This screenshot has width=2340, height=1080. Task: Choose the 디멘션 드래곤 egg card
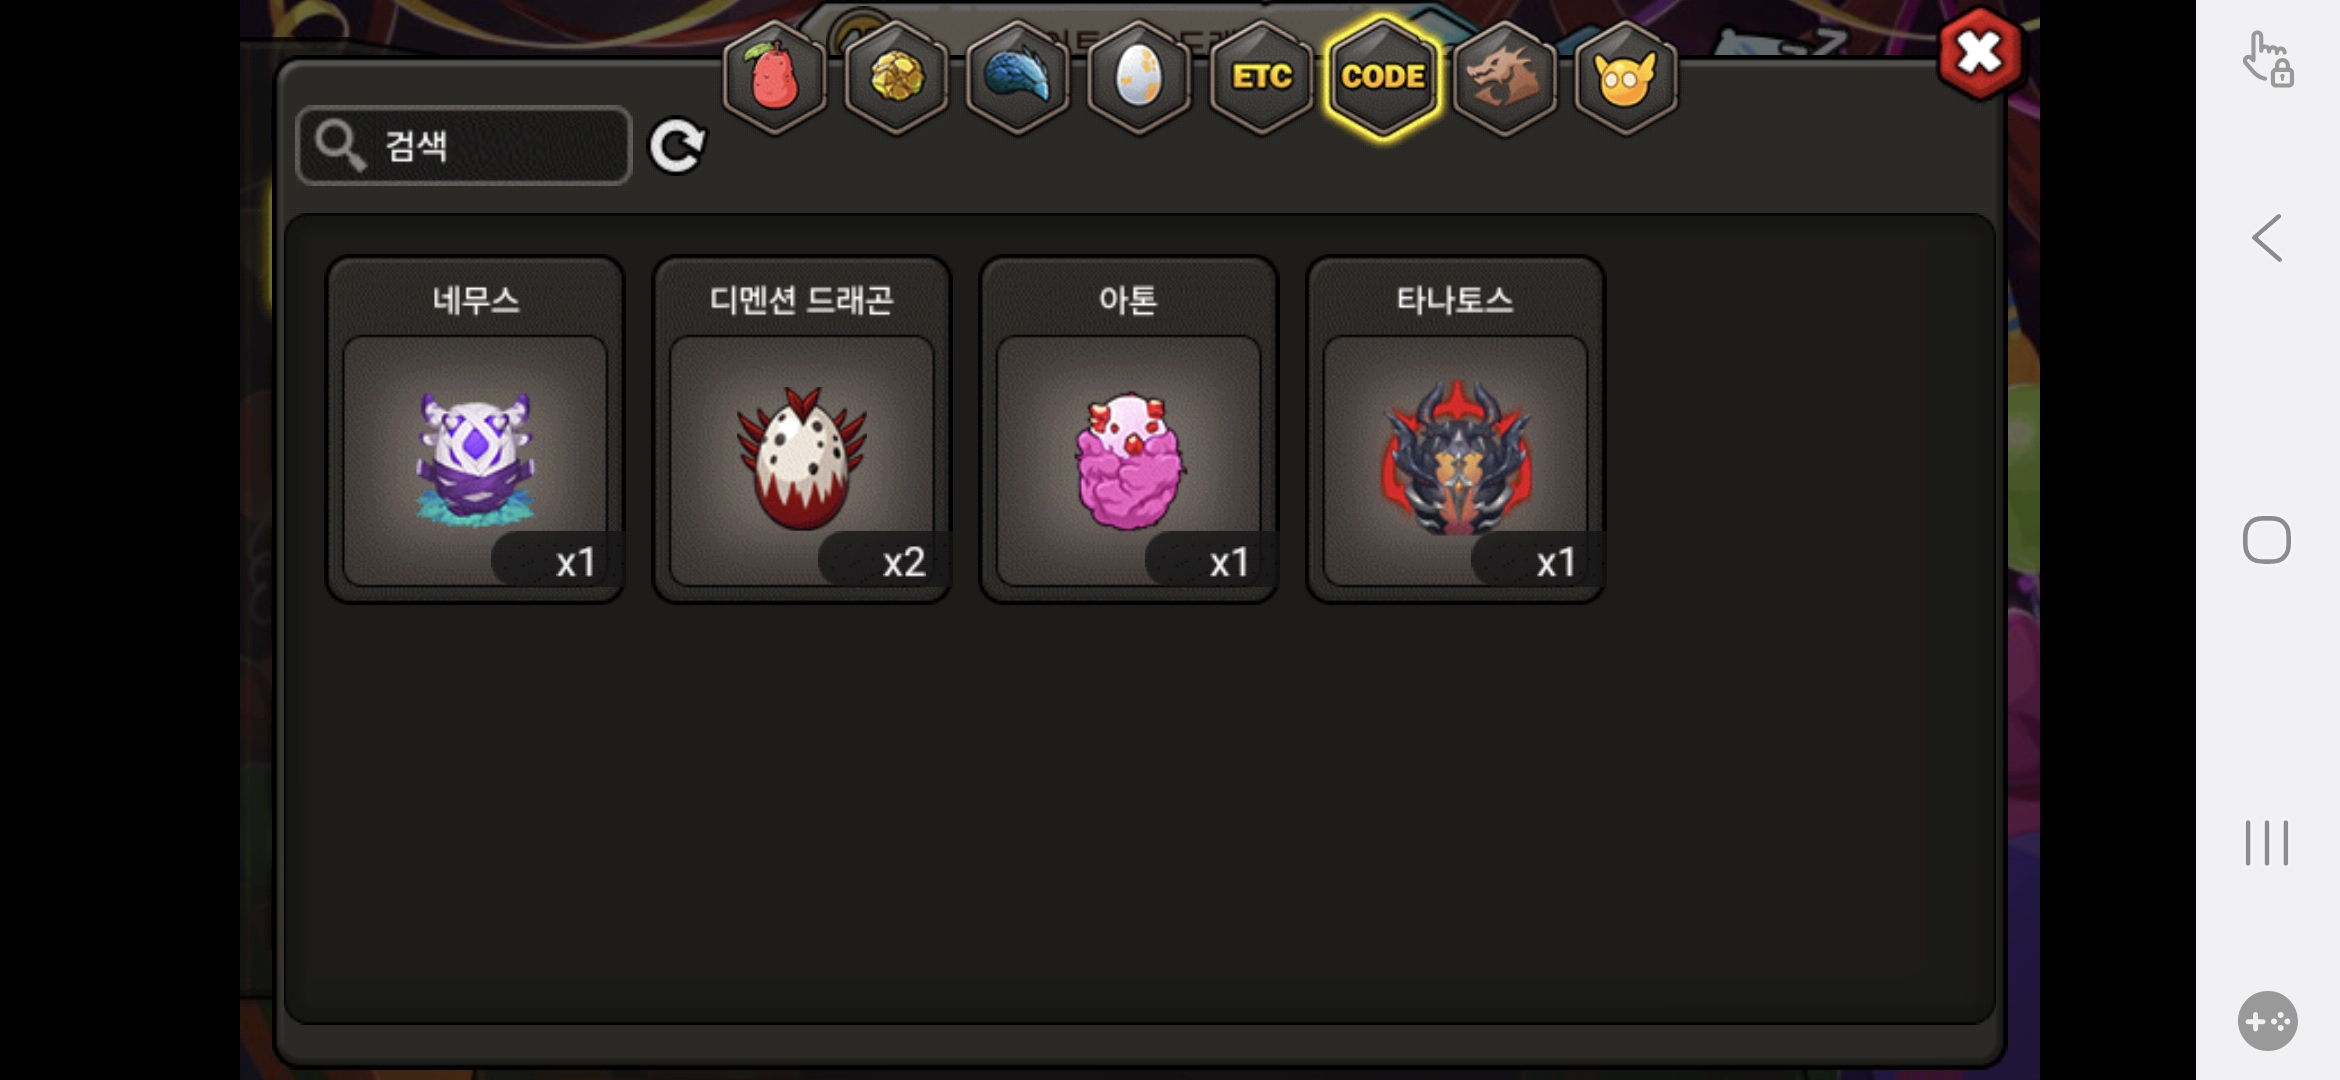click(802, 430)
